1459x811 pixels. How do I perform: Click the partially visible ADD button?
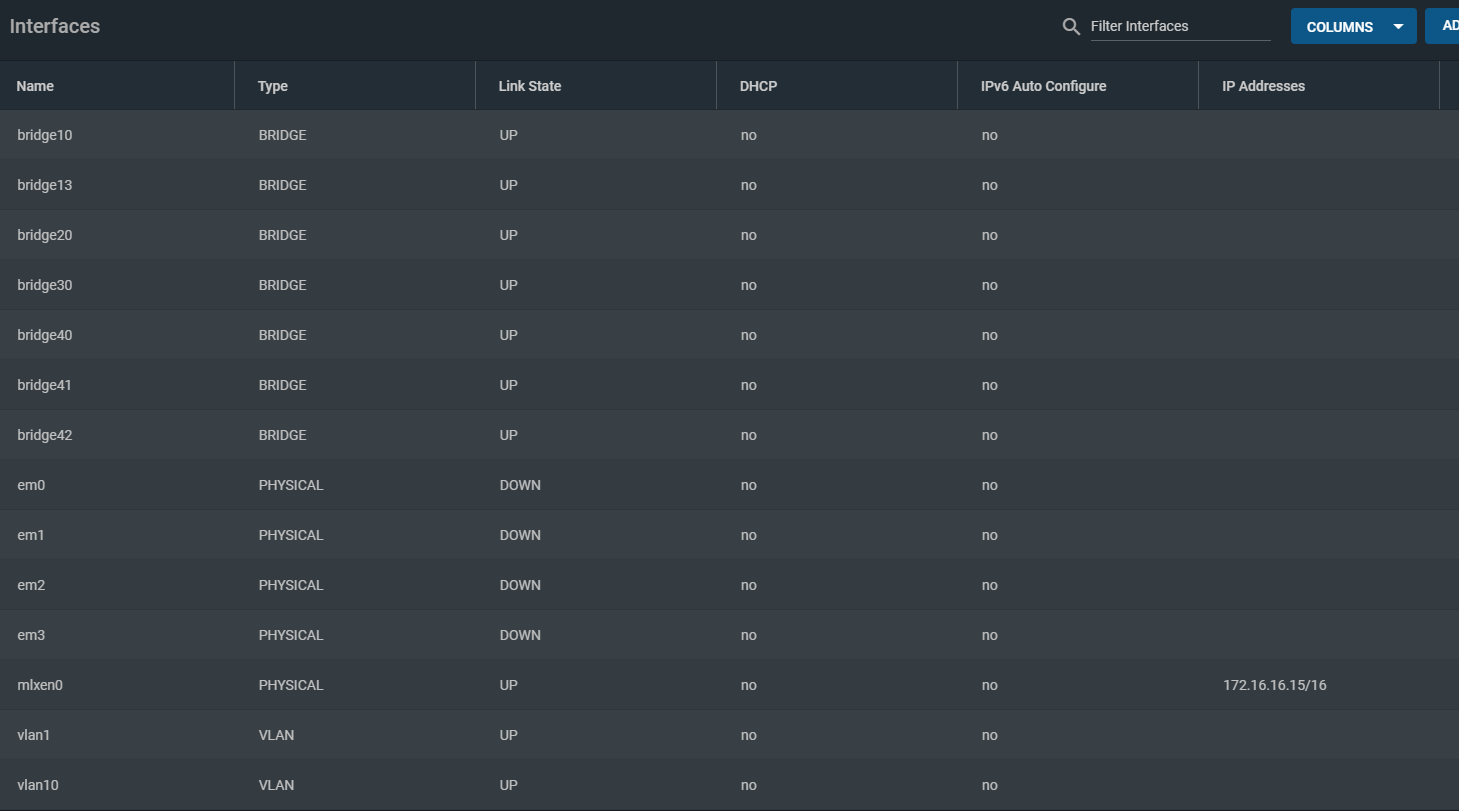click(1442, 26)
